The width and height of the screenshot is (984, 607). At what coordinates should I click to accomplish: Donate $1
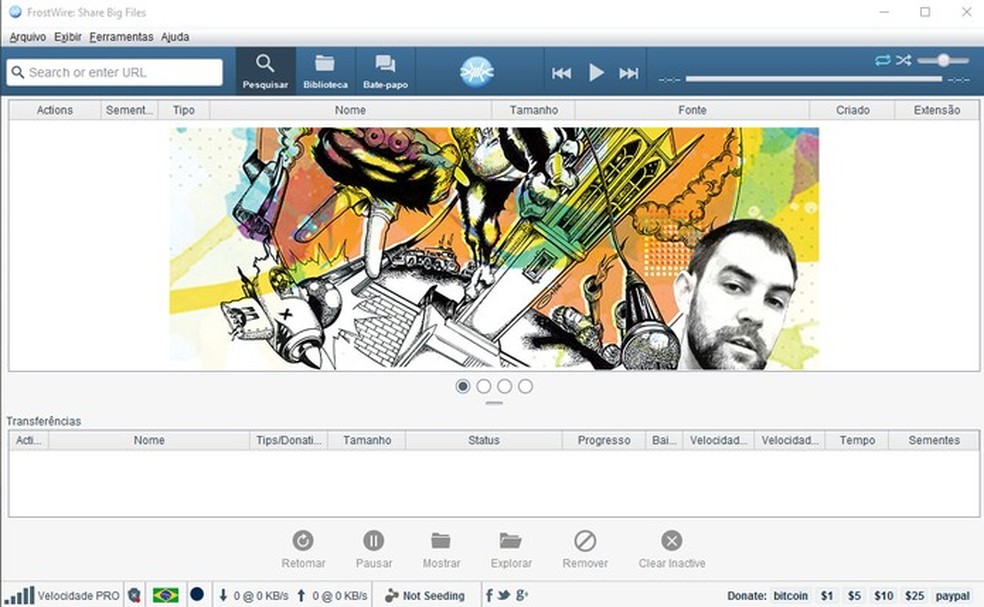tap(827, 596)
